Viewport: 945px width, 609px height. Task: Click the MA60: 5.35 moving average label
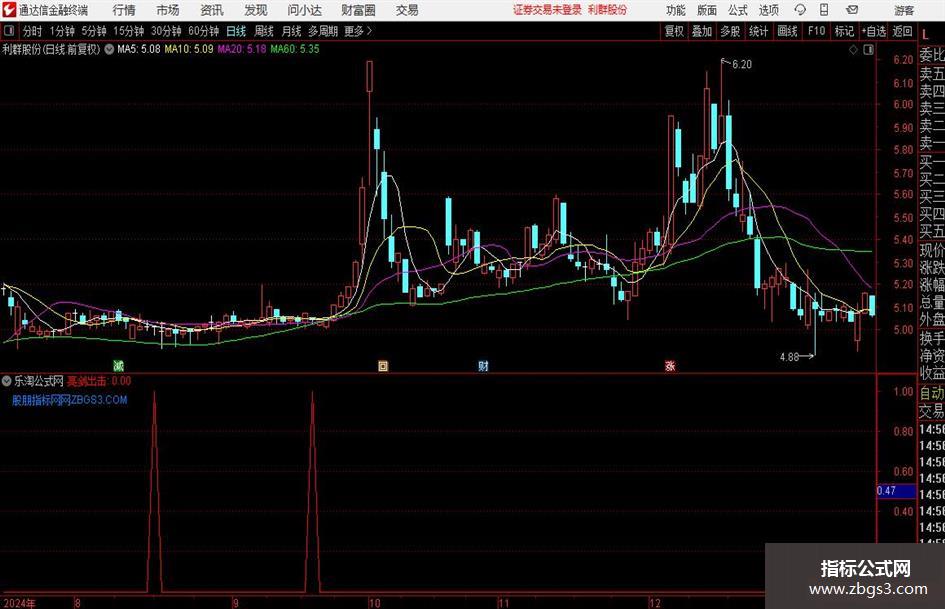coord(295,49)
